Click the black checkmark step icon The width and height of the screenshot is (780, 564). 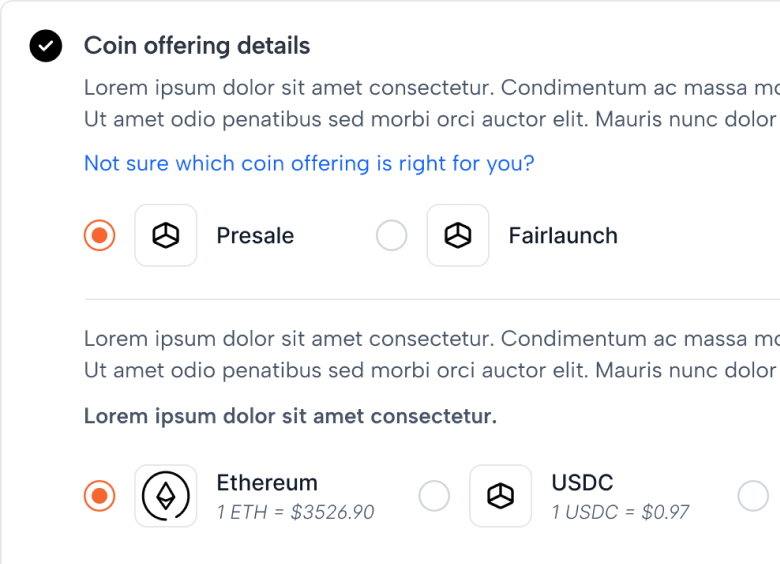(46, 46)
